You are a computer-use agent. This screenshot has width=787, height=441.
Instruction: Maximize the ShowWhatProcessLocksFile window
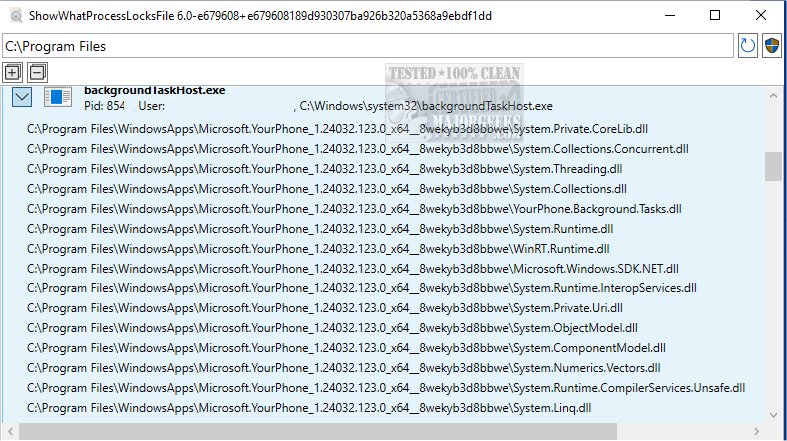click(715, 16)
